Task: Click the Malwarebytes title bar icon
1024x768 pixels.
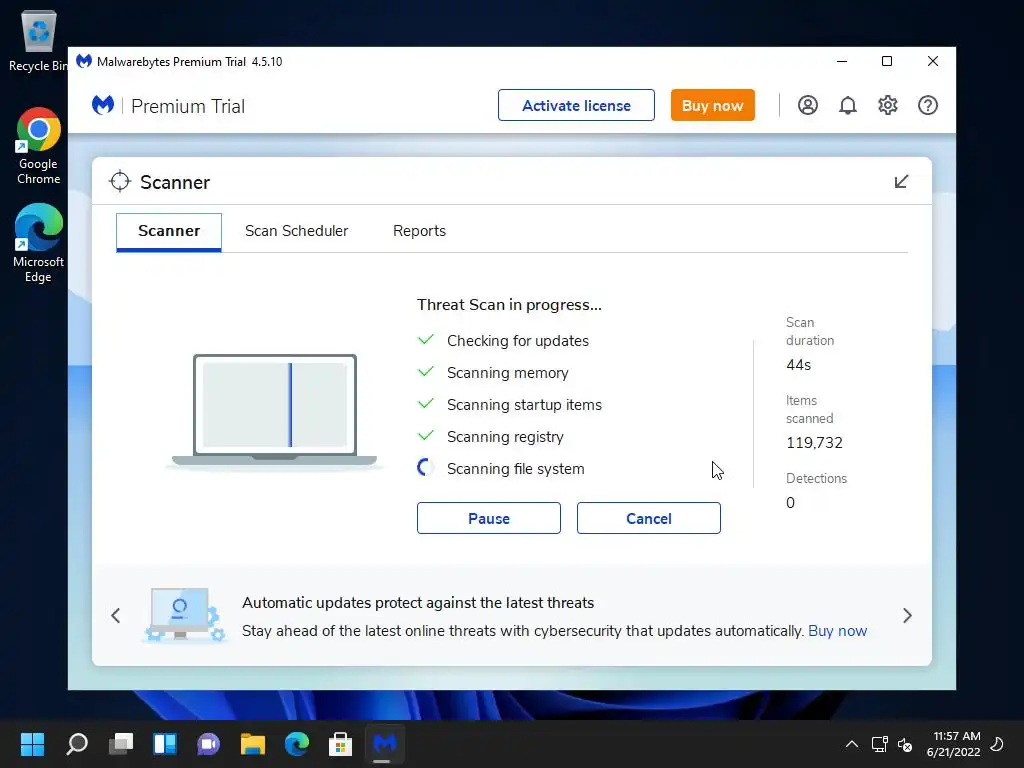Action: tap(84, 61)
